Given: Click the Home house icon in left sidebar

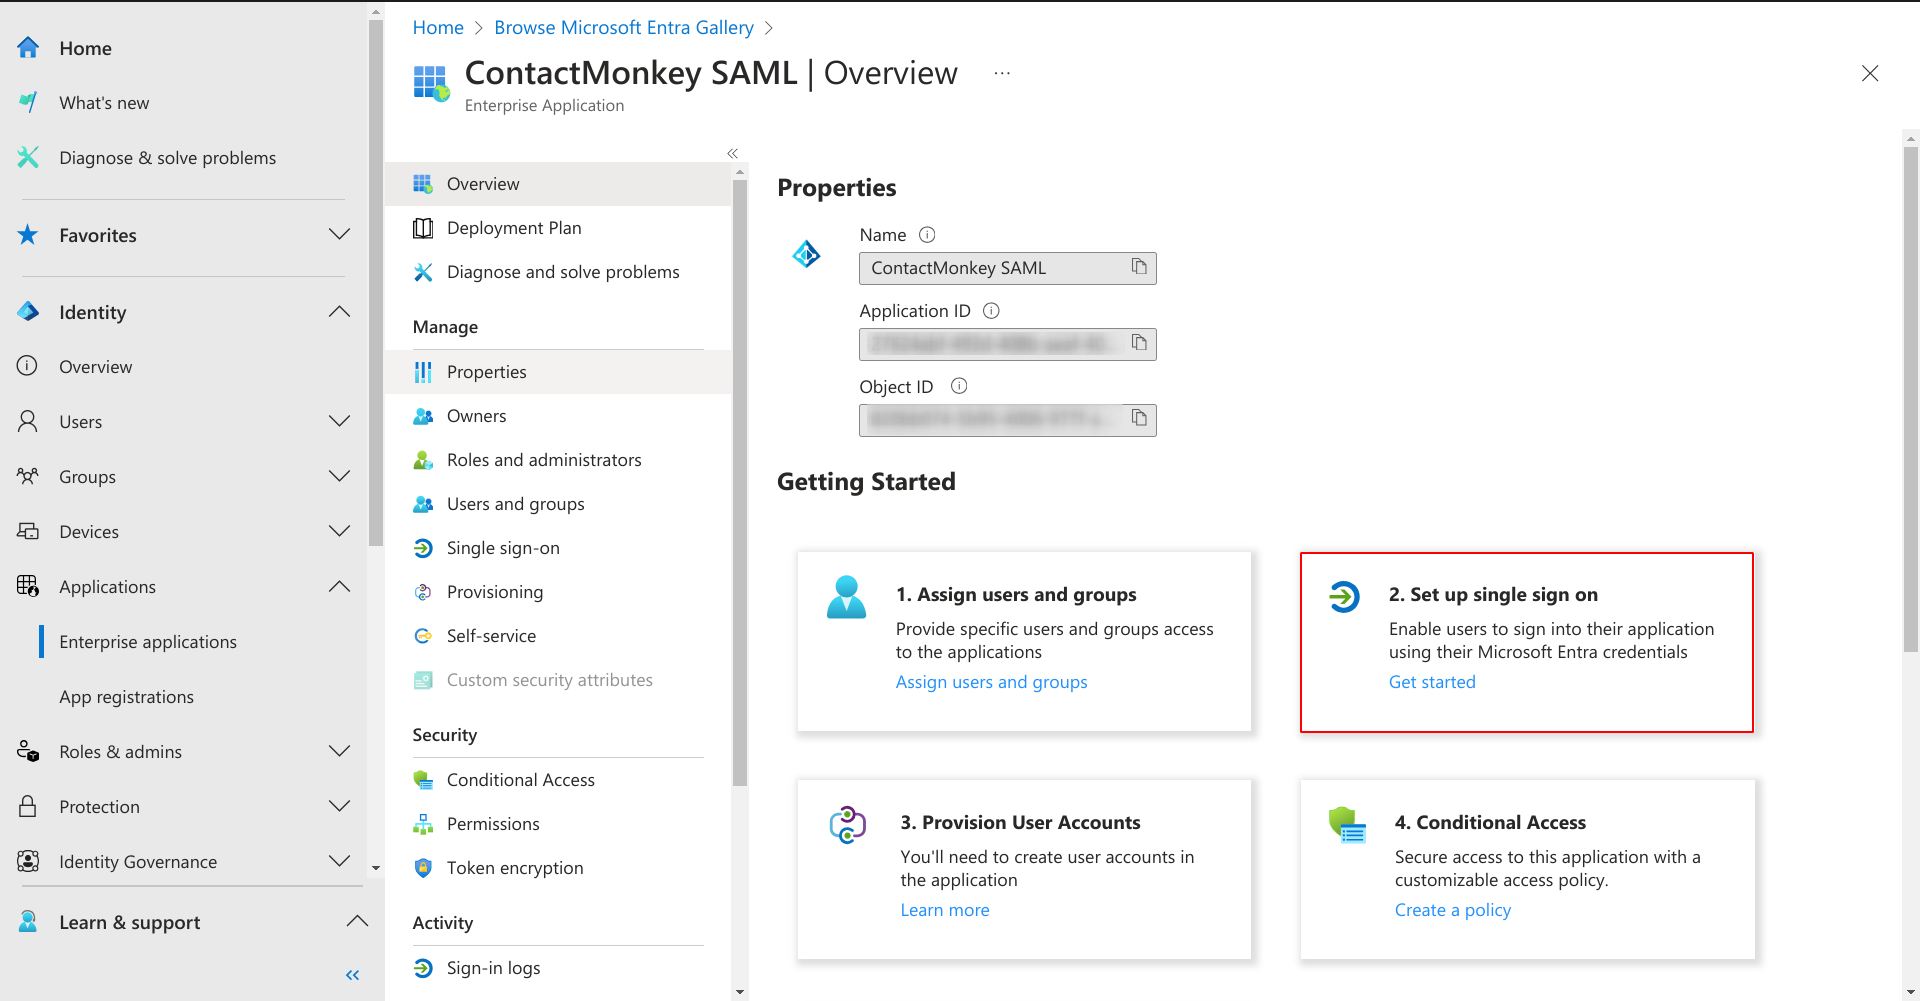Looking at the screenshot, I should 28,48.
